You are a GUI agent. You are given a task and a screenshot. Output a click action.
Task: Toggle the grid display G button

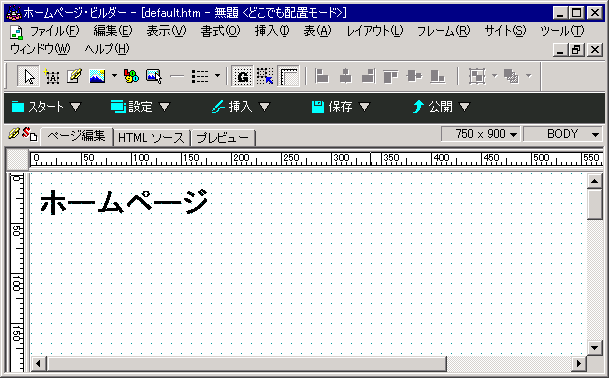243,76
